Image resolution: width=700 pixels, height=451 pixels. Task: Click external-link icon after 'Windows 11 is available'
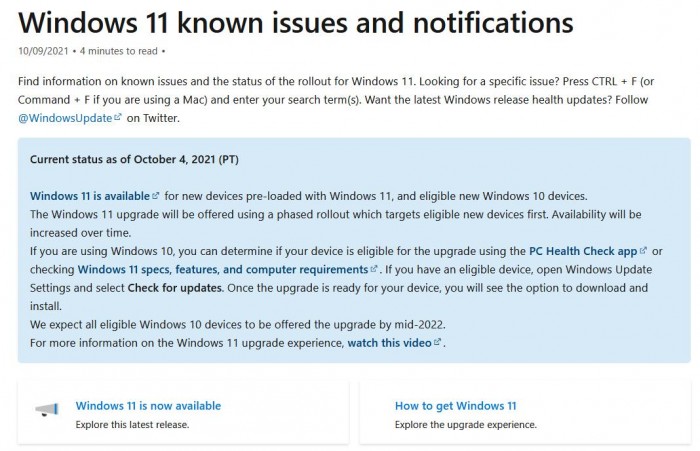point(156,196)
